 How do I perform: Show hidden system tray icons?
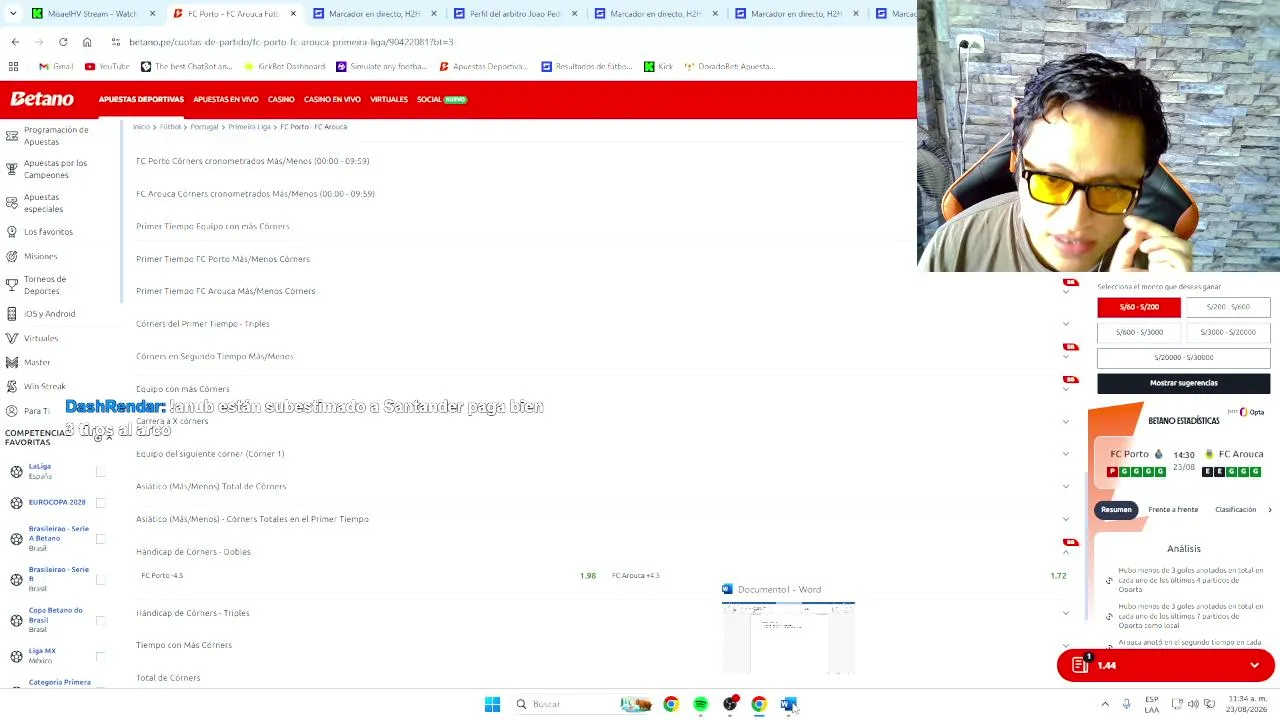tap(1105, 704)
